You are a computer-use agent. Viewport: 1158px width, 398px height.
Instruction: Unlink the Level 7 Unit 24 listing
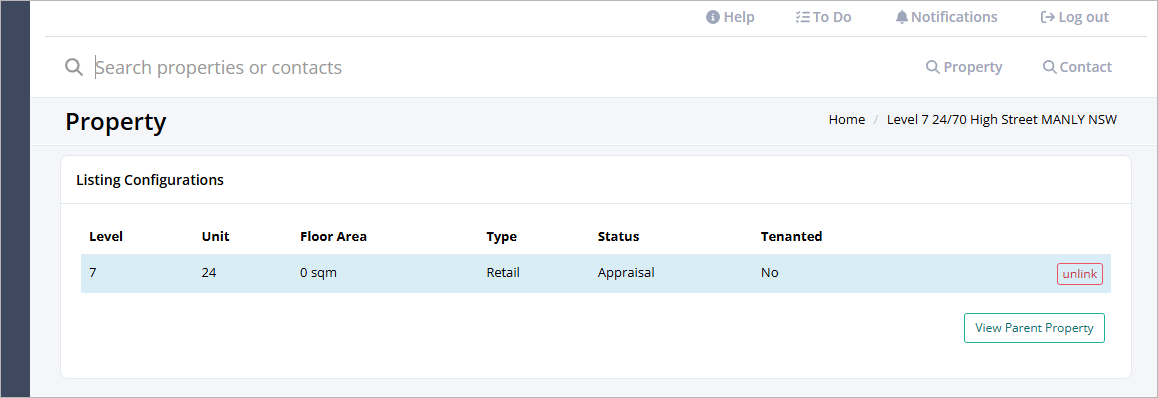click(x=1080, y=274)
